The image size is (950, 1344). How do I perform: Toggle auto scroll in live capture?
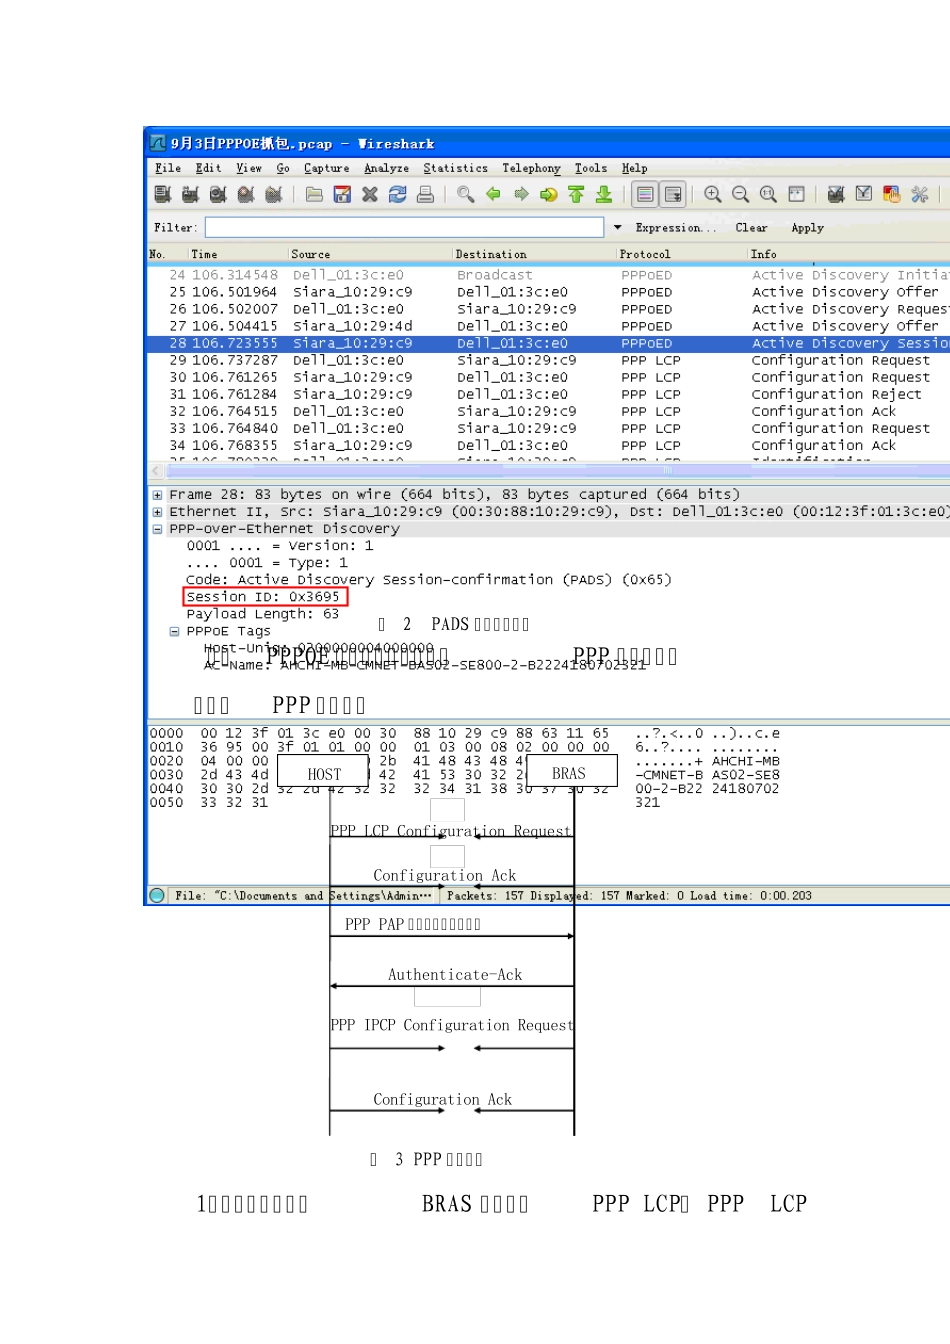click(x=673, y=194)
